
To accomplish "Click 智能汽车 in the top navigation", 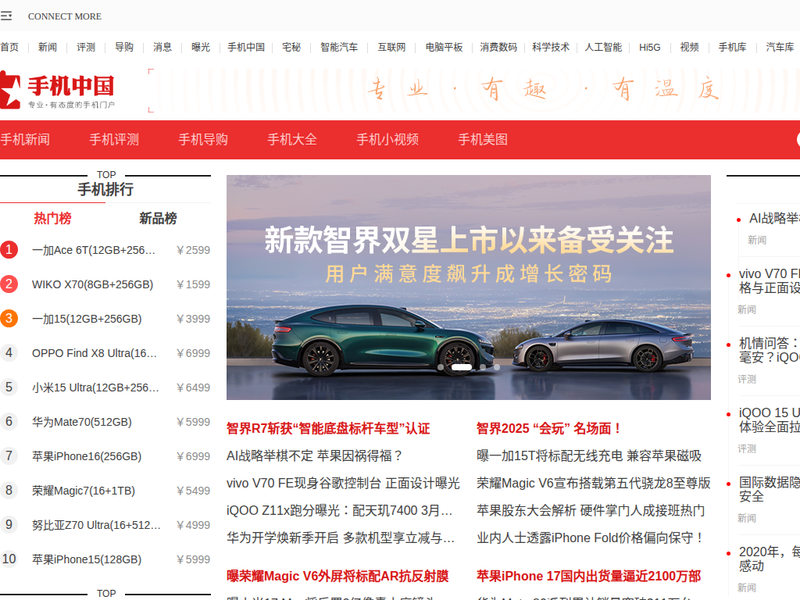I will point(339,47).
